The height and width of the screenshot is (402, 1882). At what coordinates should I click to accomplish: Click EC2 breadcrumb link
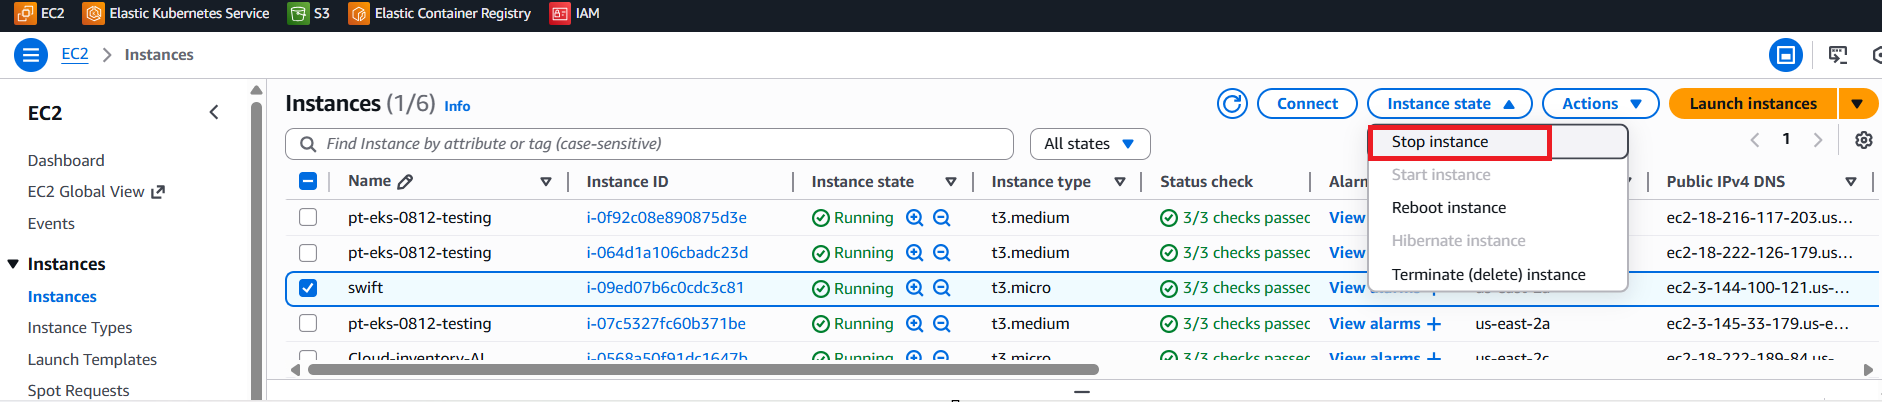click(75, 55)
